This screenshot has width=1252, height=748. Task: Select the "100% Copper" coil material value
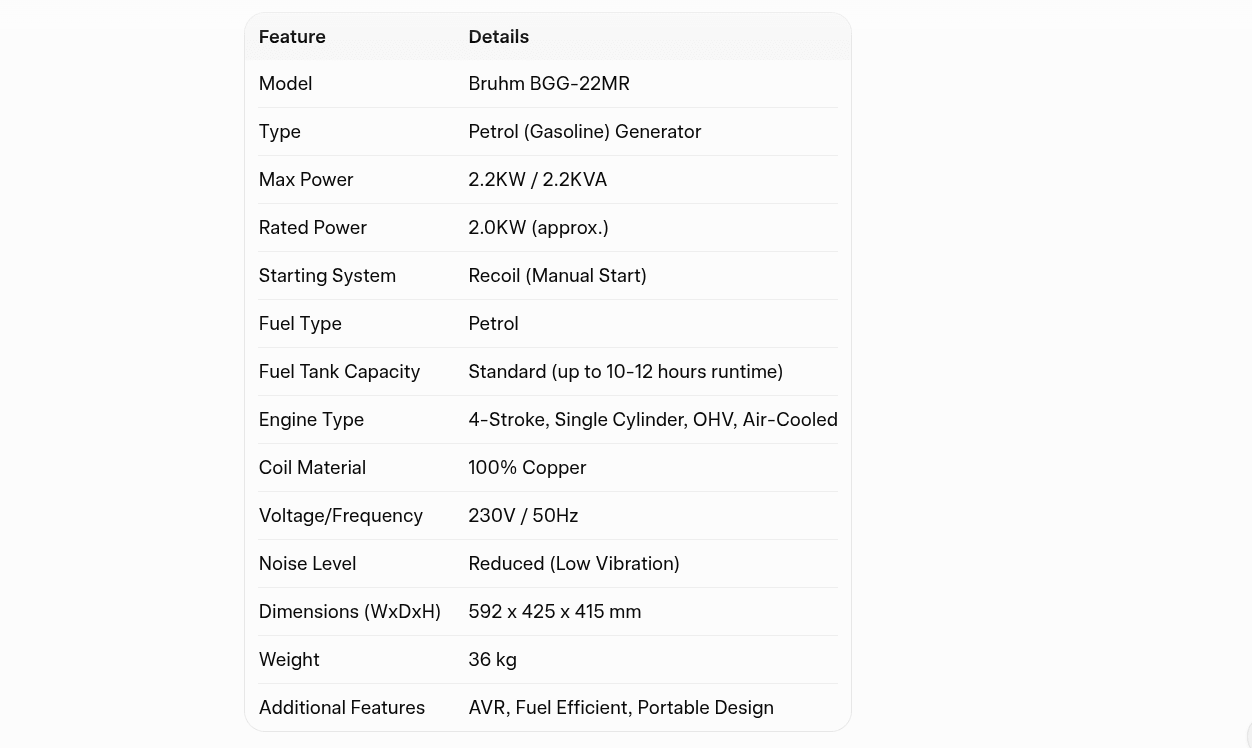click(x=527, y=468)
